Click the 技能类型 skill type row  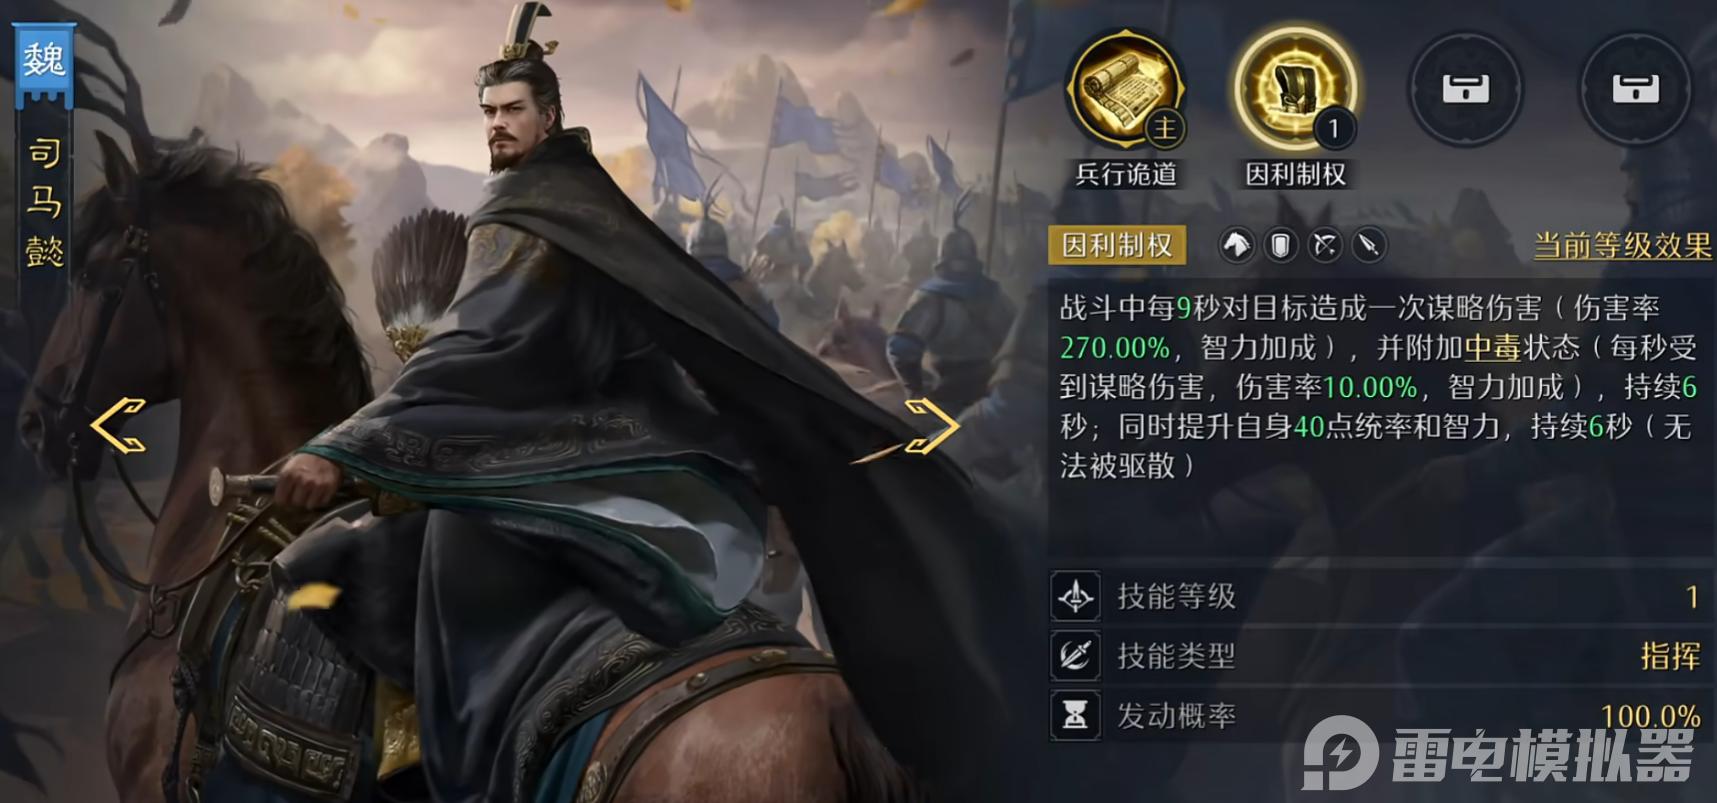point(1380,656)
